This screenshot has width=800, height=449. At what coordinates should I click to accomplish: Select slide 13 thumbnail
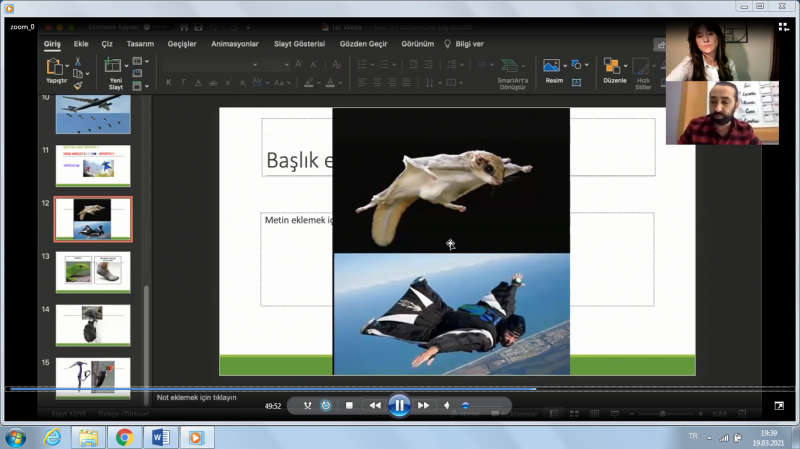point(93,271)
